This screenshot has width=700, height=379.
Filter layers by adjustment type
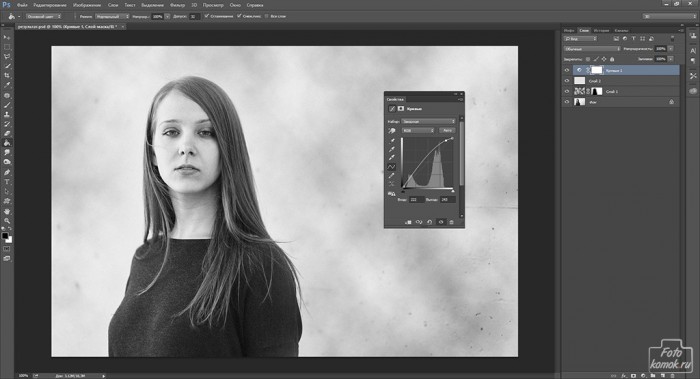point(625,39)
